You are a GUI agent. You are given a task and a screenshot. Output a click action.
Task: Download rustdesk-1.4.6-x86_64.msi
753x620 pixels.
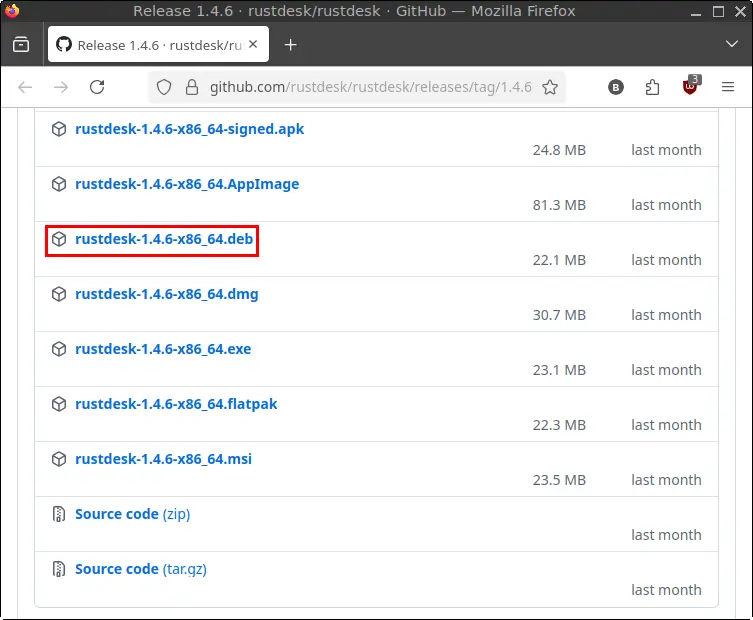tap(163, 459)
